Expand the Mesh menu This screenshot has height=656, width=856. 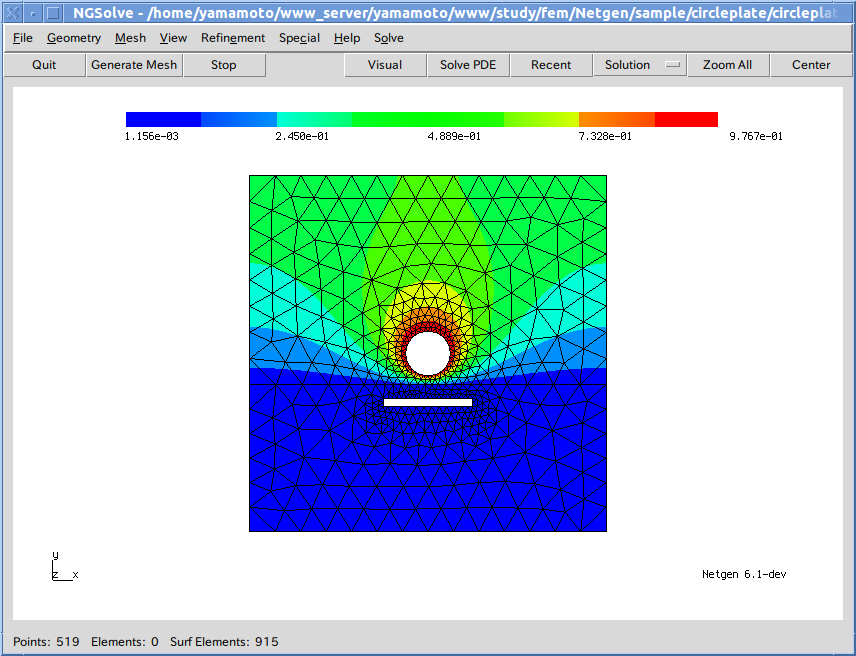coord(130,38)
